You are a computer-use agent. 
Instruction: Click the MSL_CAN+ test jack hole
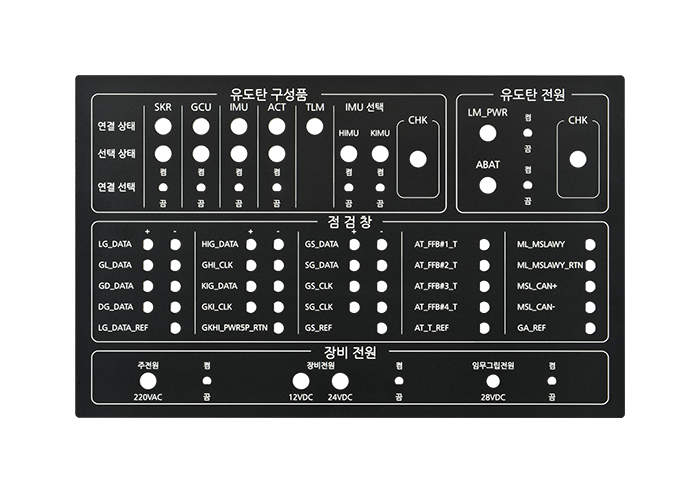tap(590, 286)
